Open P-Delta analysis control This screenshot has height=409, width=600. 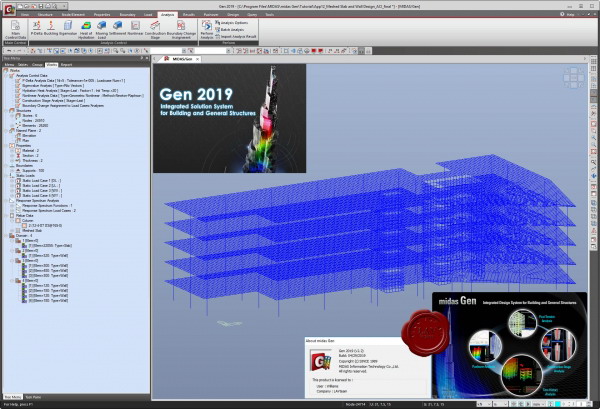[x=36, y=28]
